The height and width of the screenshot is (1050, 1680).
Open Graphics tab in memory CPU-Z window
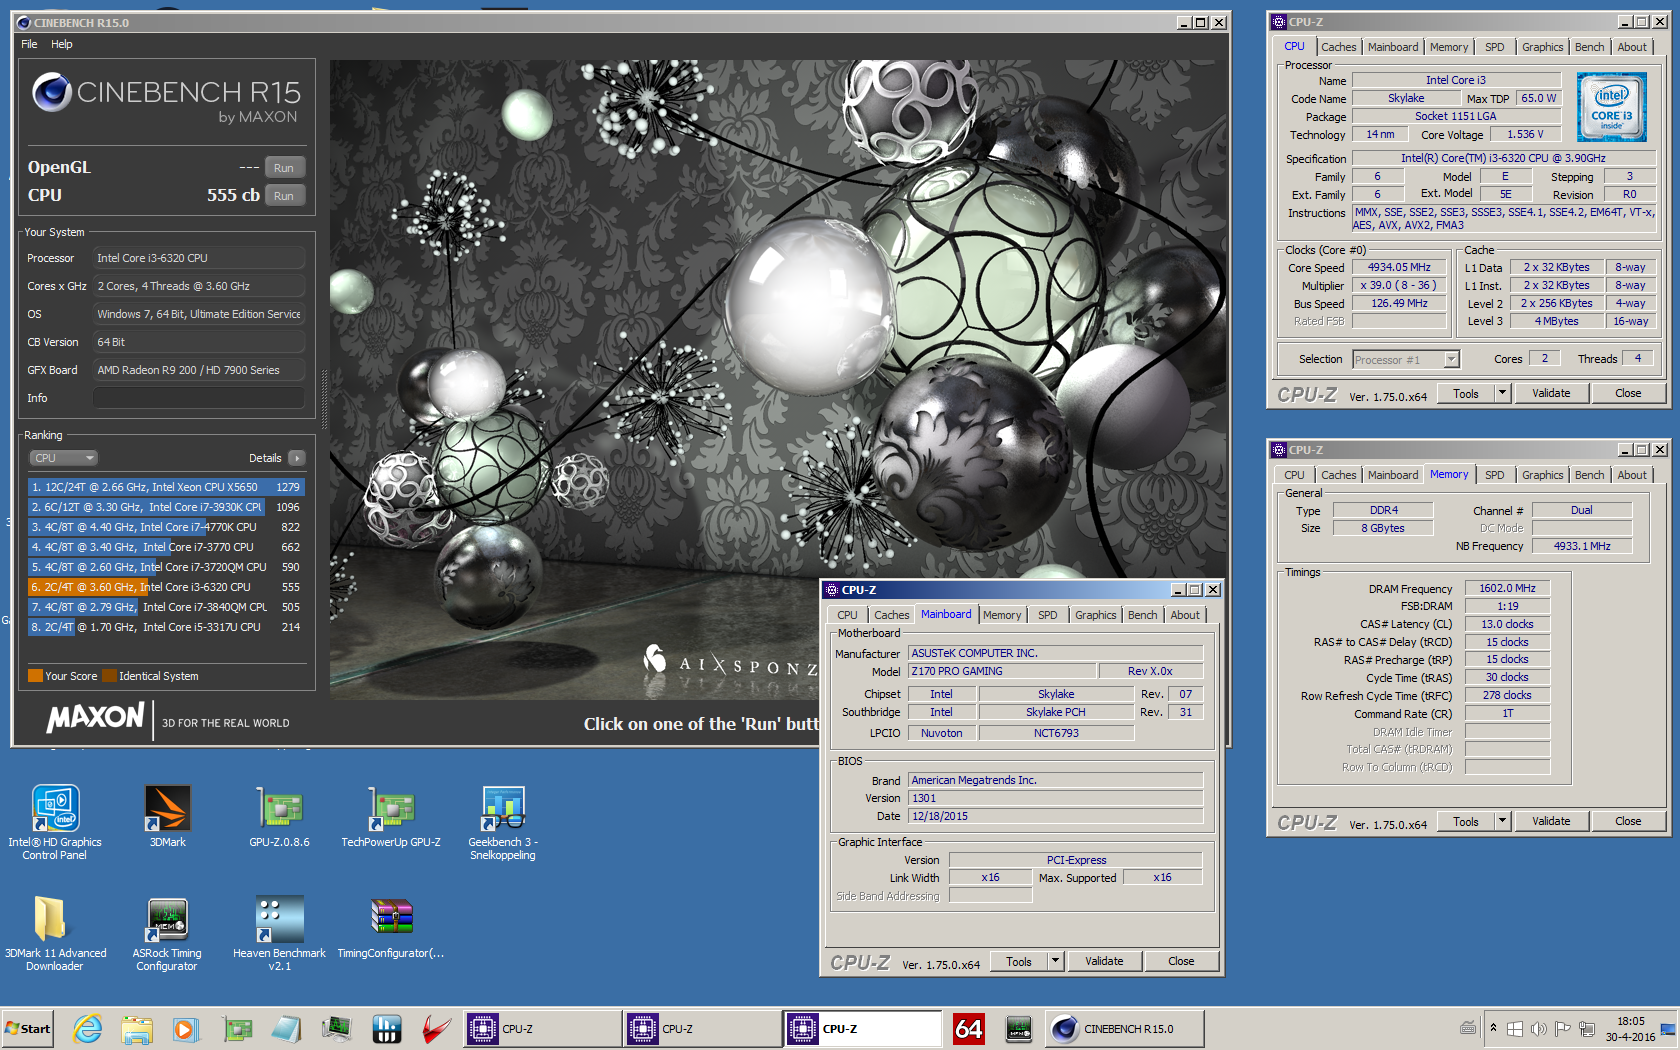tap(1542, 475)
